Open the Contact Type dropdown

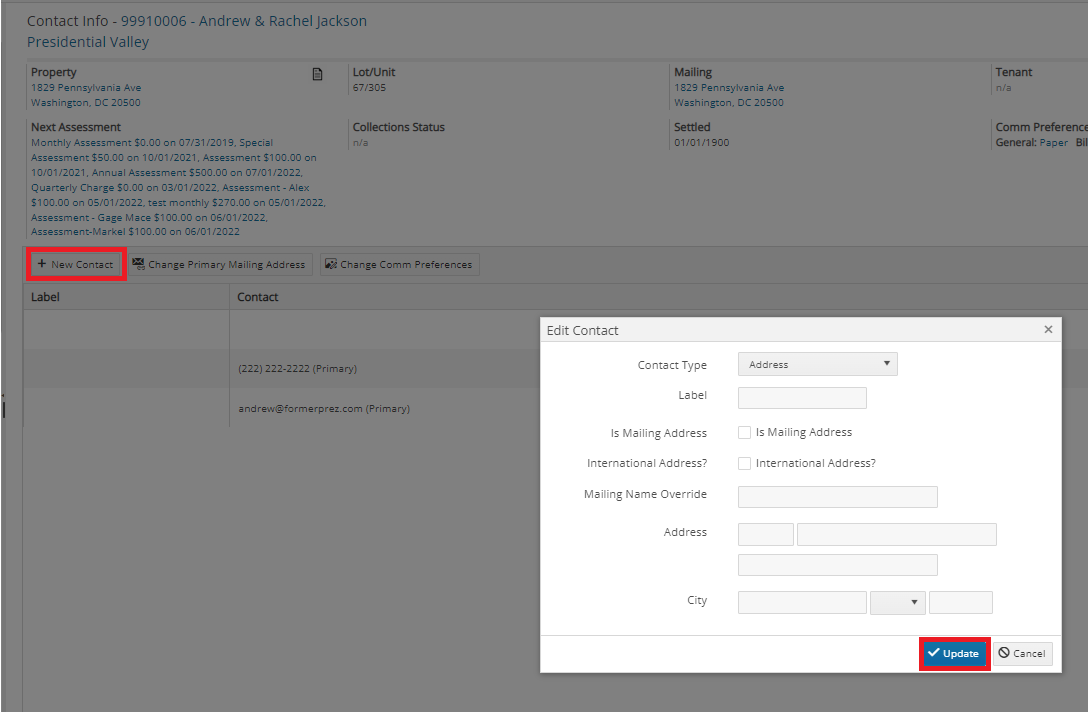pos(817,364)
